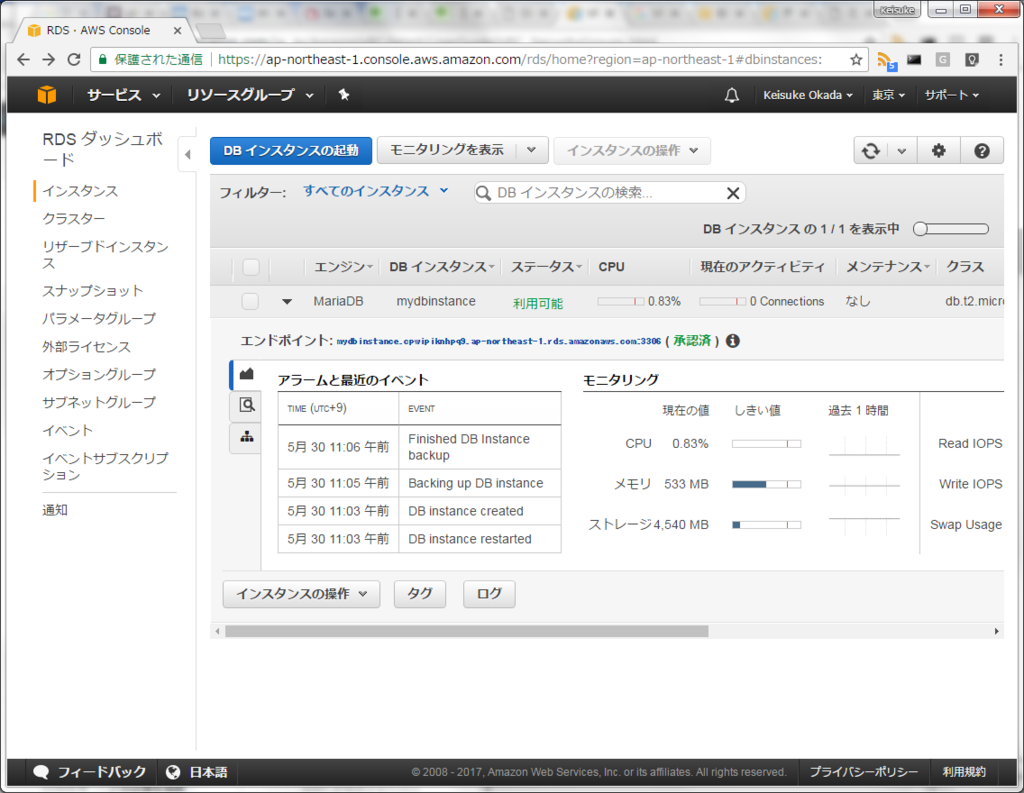
Task: Select 通知 in sidebar
Action: 55,510
